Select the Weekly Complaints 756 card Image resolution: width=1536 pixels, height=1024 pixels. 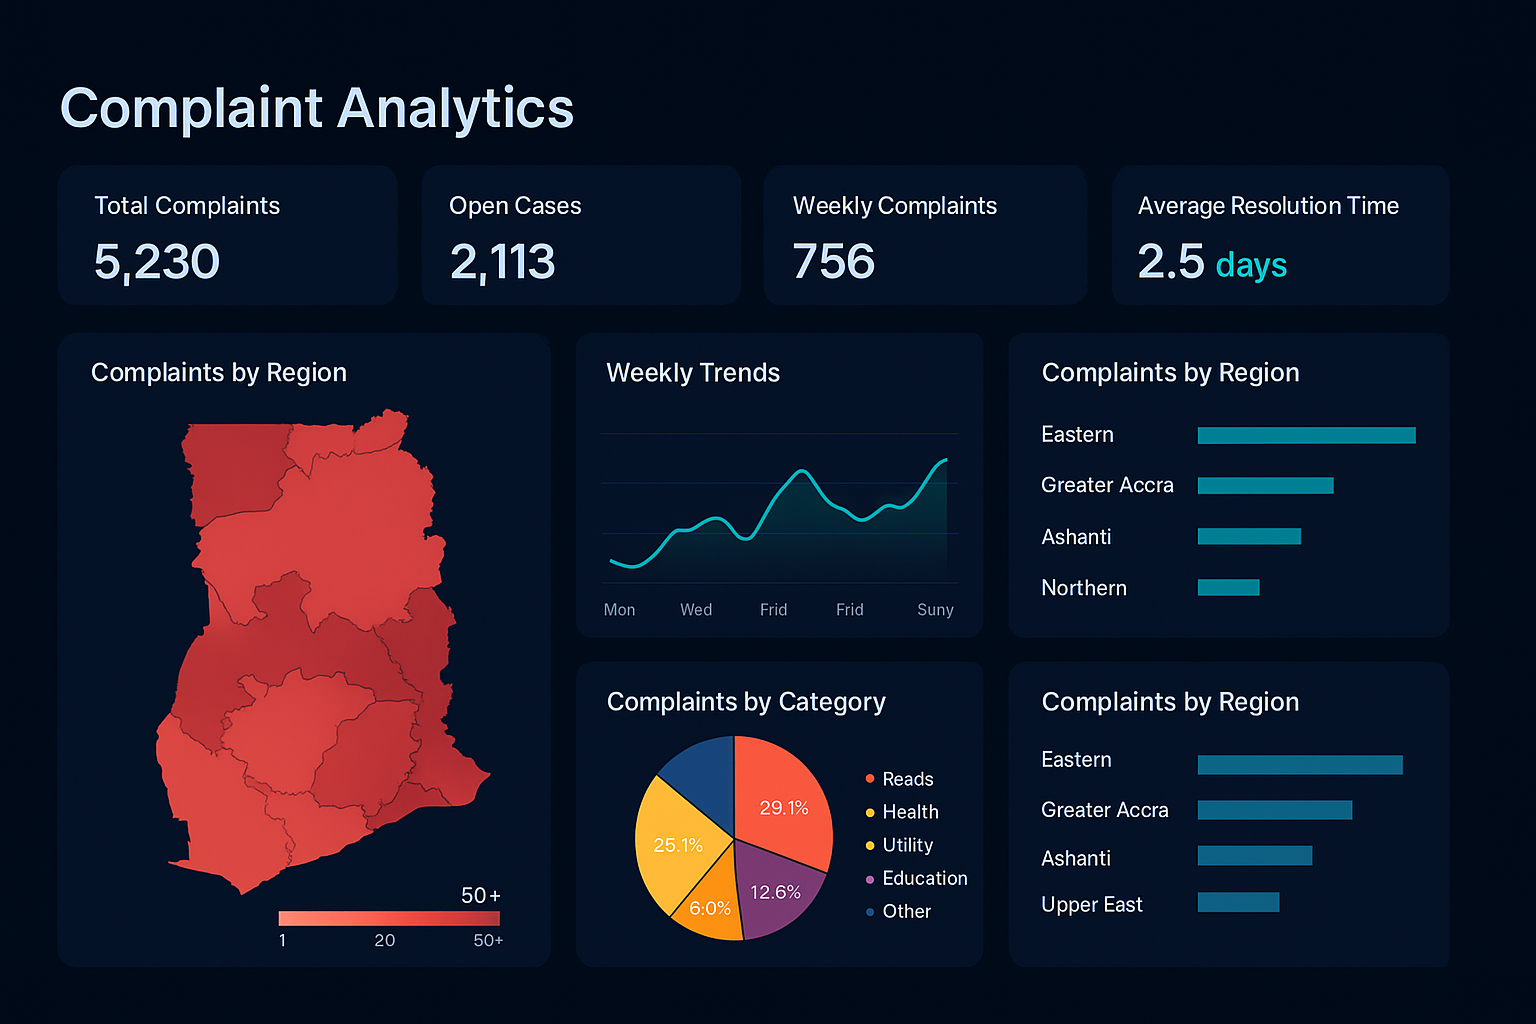[x=924, y=236]
